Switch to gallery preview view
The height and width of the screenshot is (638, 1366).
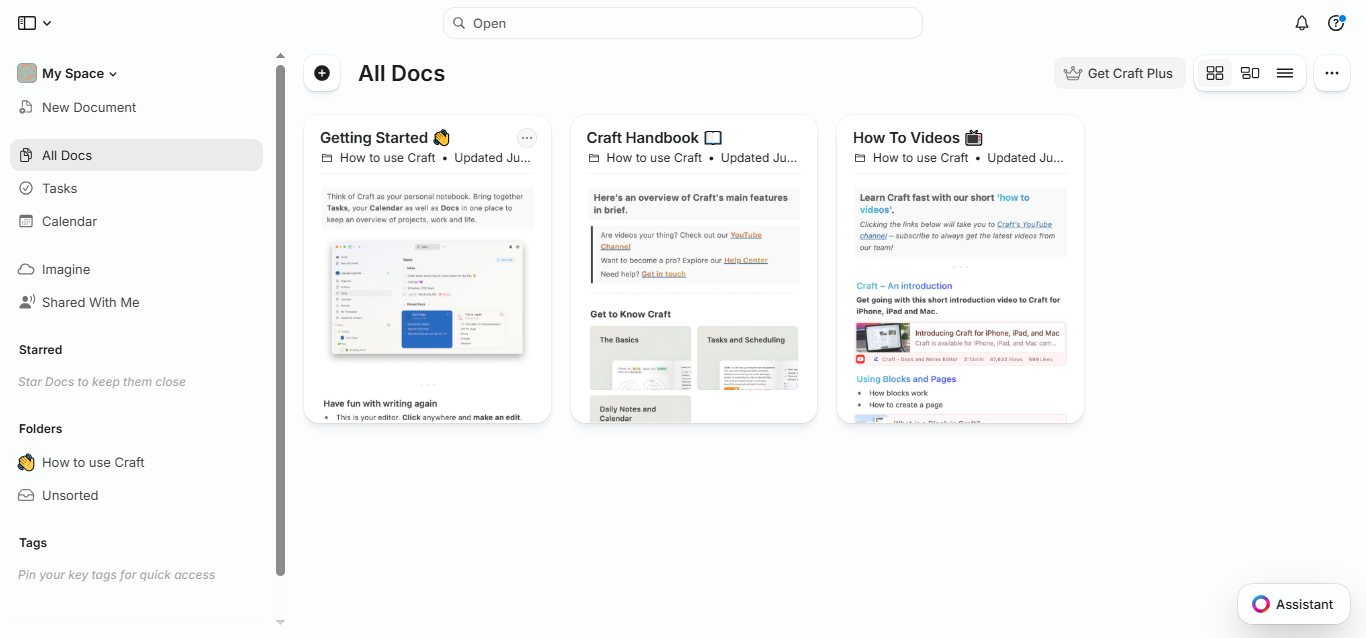(x=1250, y=73)
